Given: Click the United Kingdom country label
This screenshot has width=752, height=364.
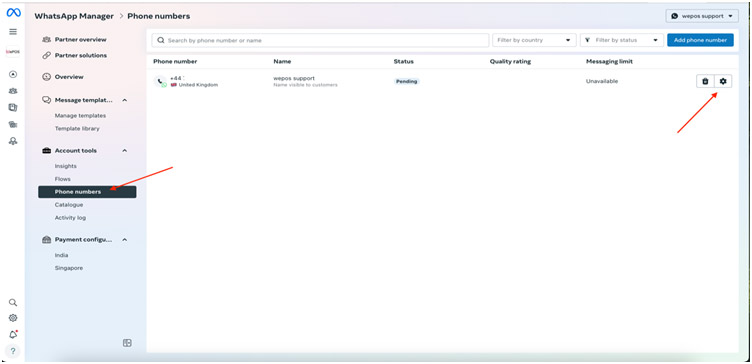Looking at the screenshot, I should 198,85.
